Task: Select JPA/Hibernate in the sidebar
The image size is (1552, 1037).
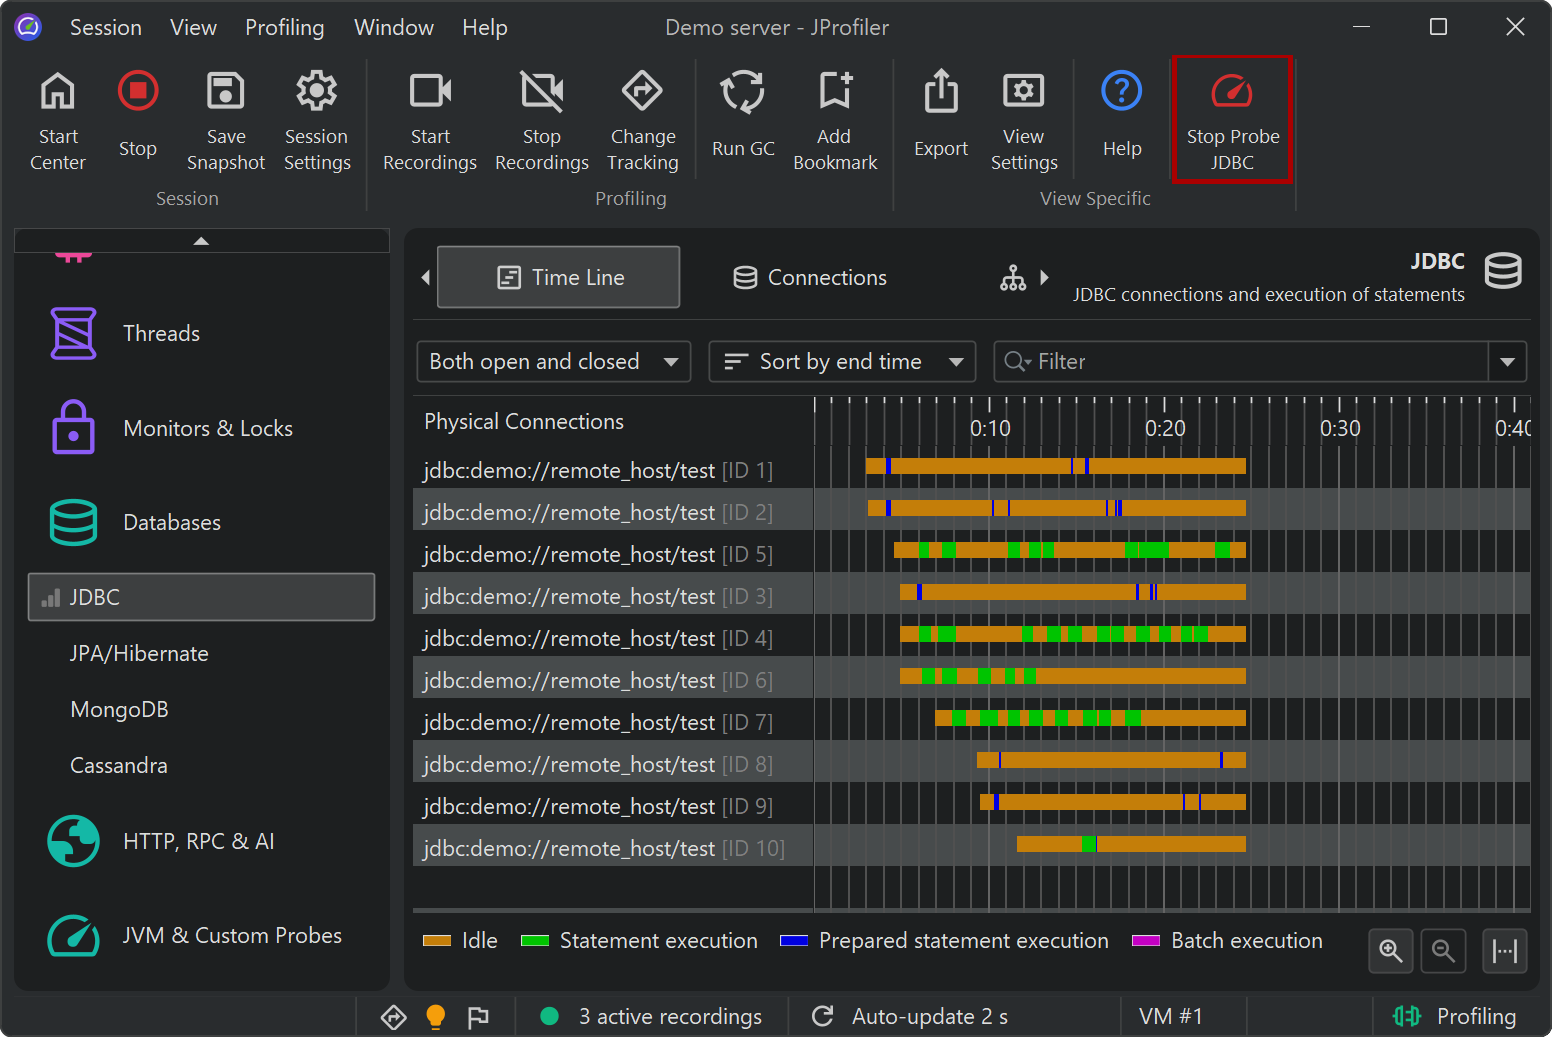Action: pos(139,654)
